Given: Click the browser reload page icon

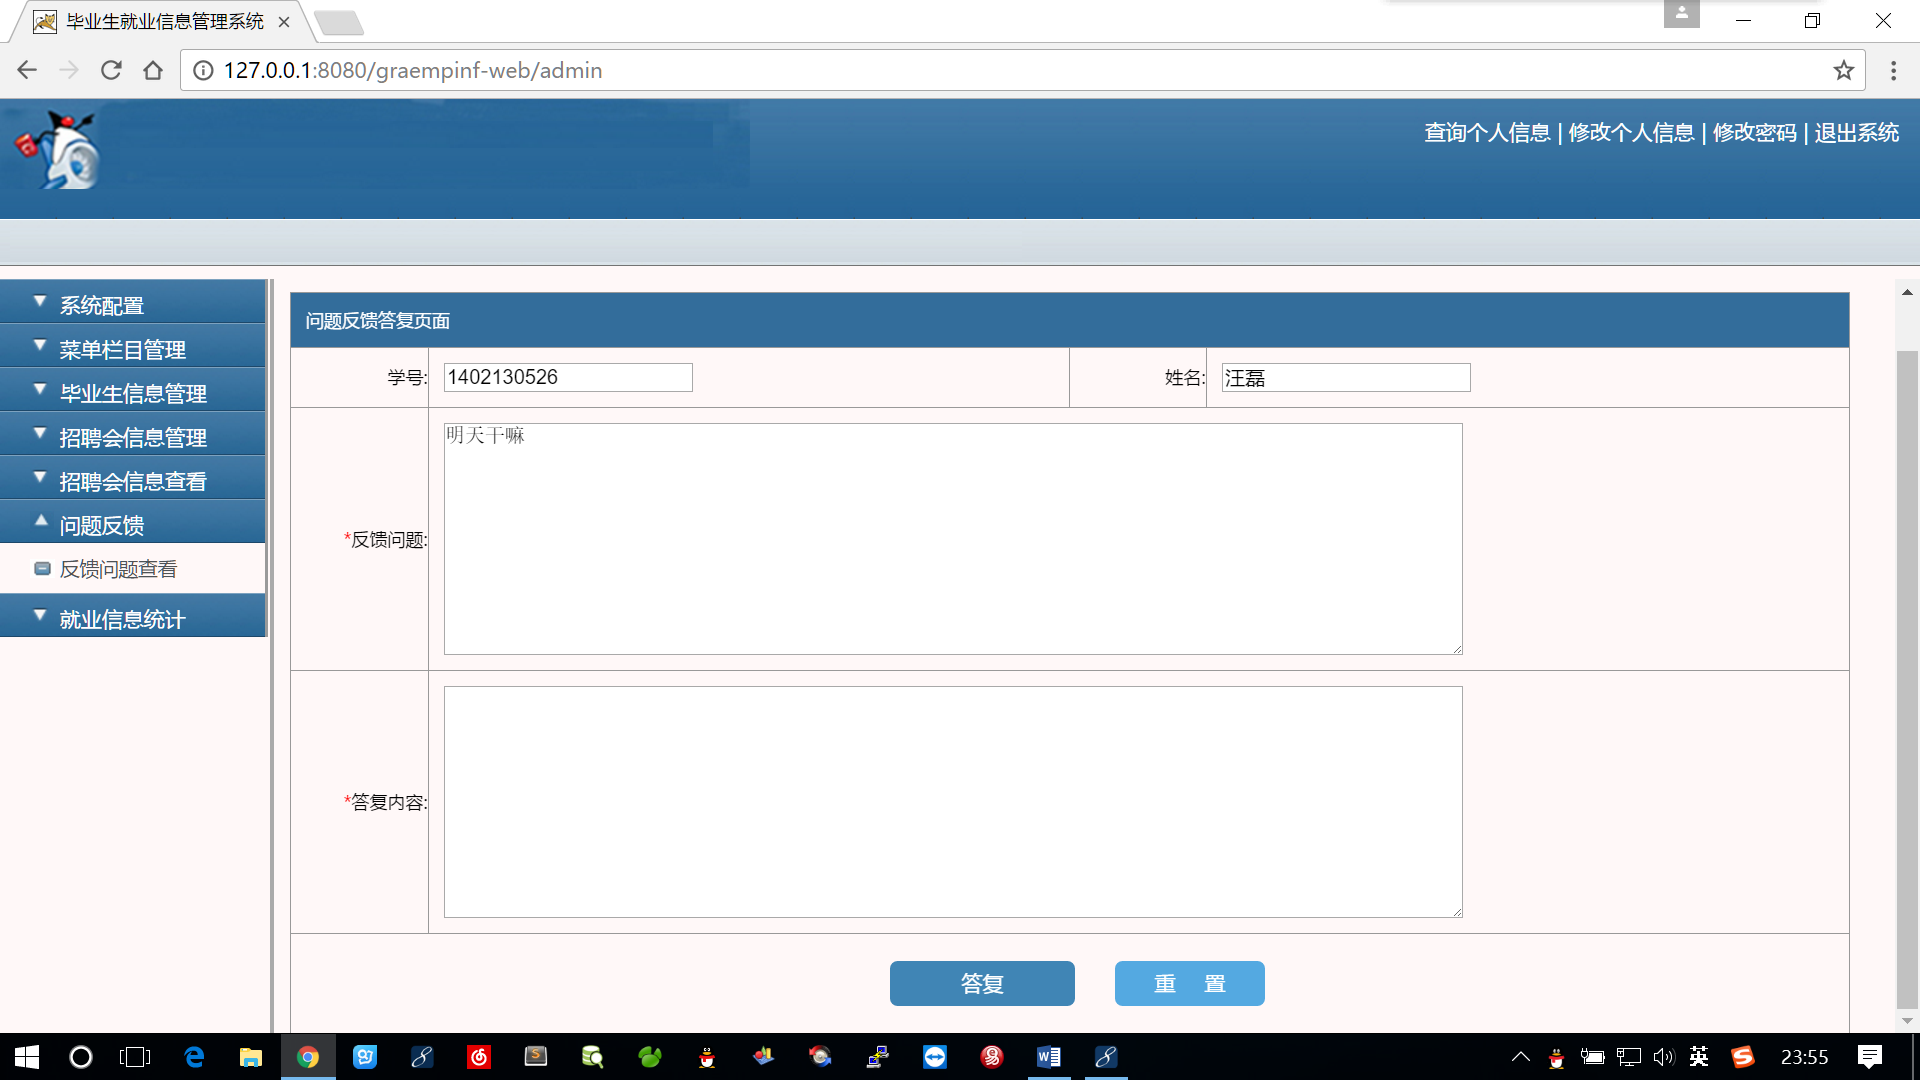Looking at the screenshot, I should tap(111, 70).
